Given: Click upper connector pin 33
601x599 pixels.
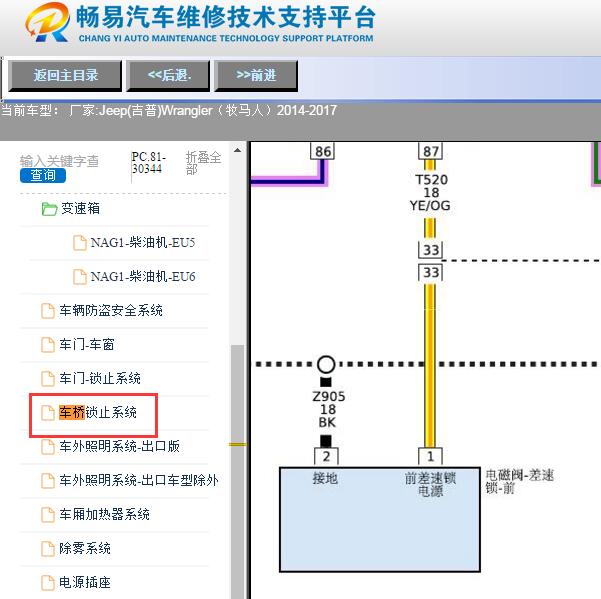Looking at the screenshot, I should 430,250.
